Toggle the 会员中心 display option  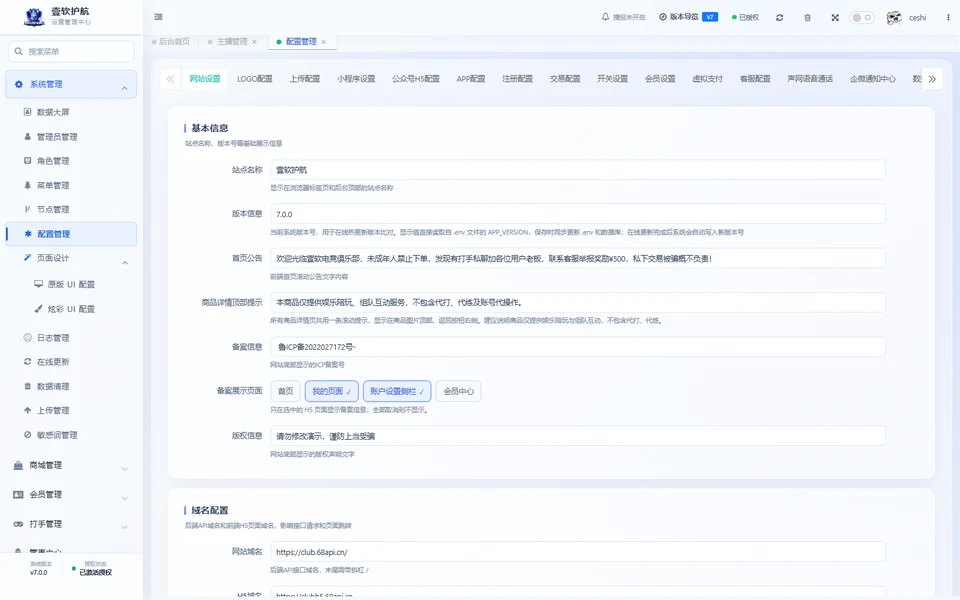(458, 391)
